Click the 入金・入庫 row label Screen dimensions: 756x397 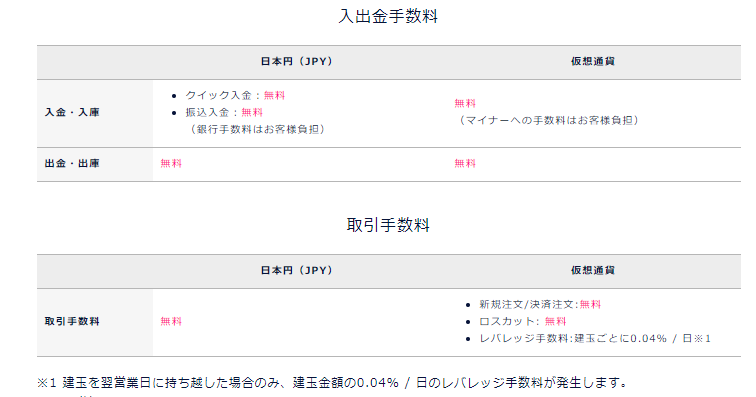pyautogui.click(x=72, y=112)
